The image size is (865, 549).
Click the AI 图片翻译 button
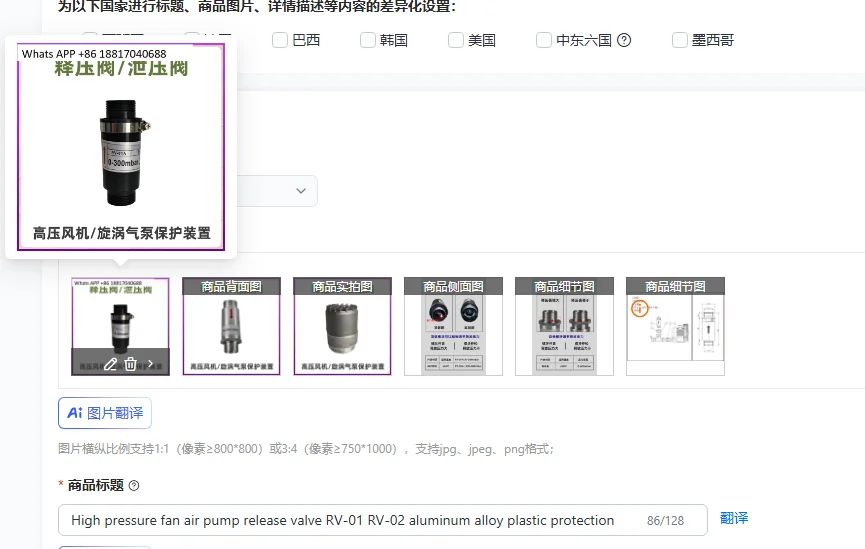coord(105,413)
